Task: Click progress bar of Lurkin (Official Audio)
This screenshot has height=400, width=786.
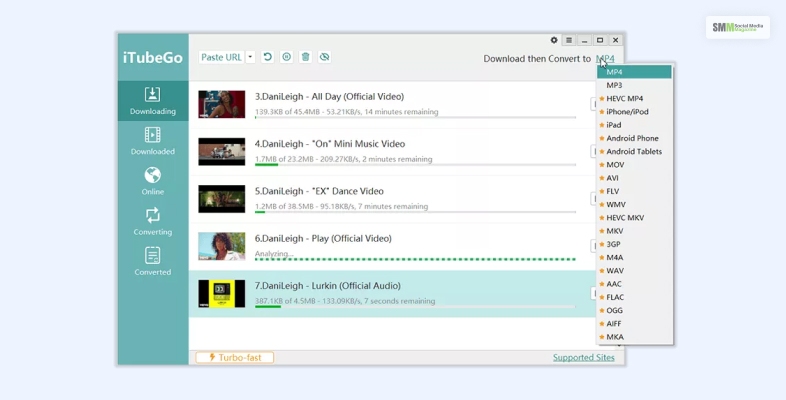Action: 415,307
